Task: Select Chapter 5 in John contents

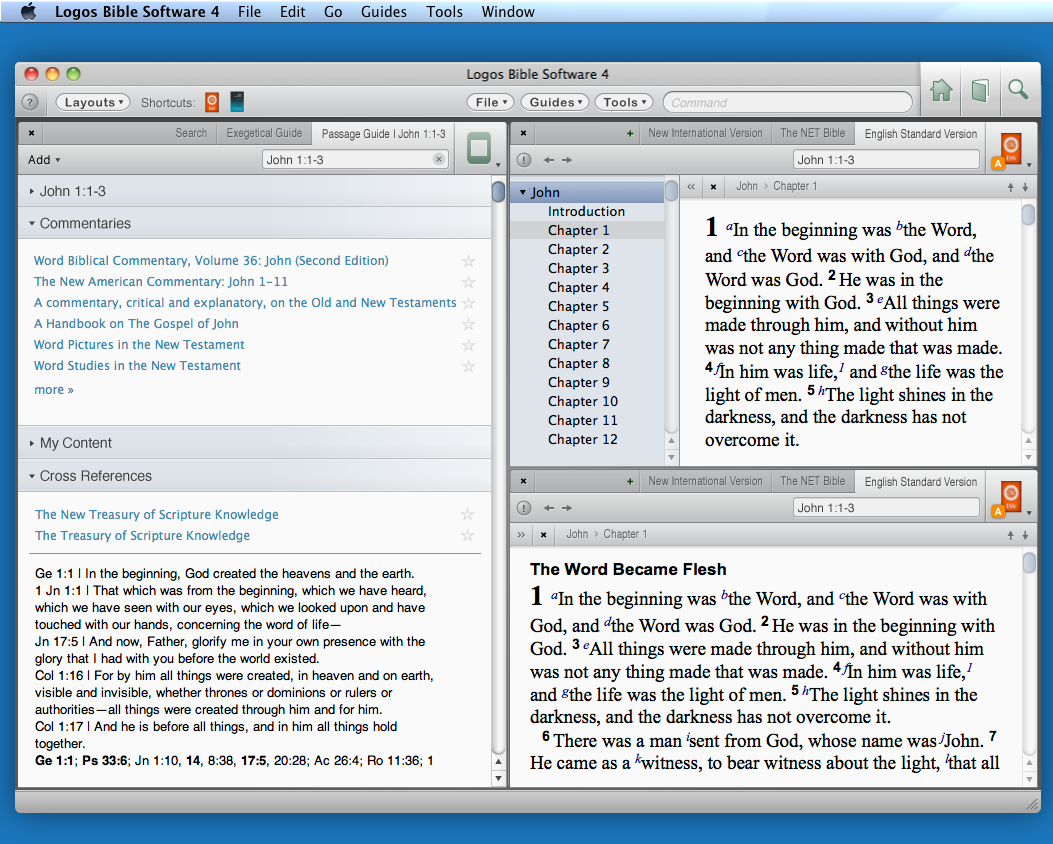Action: coord(578,306)
